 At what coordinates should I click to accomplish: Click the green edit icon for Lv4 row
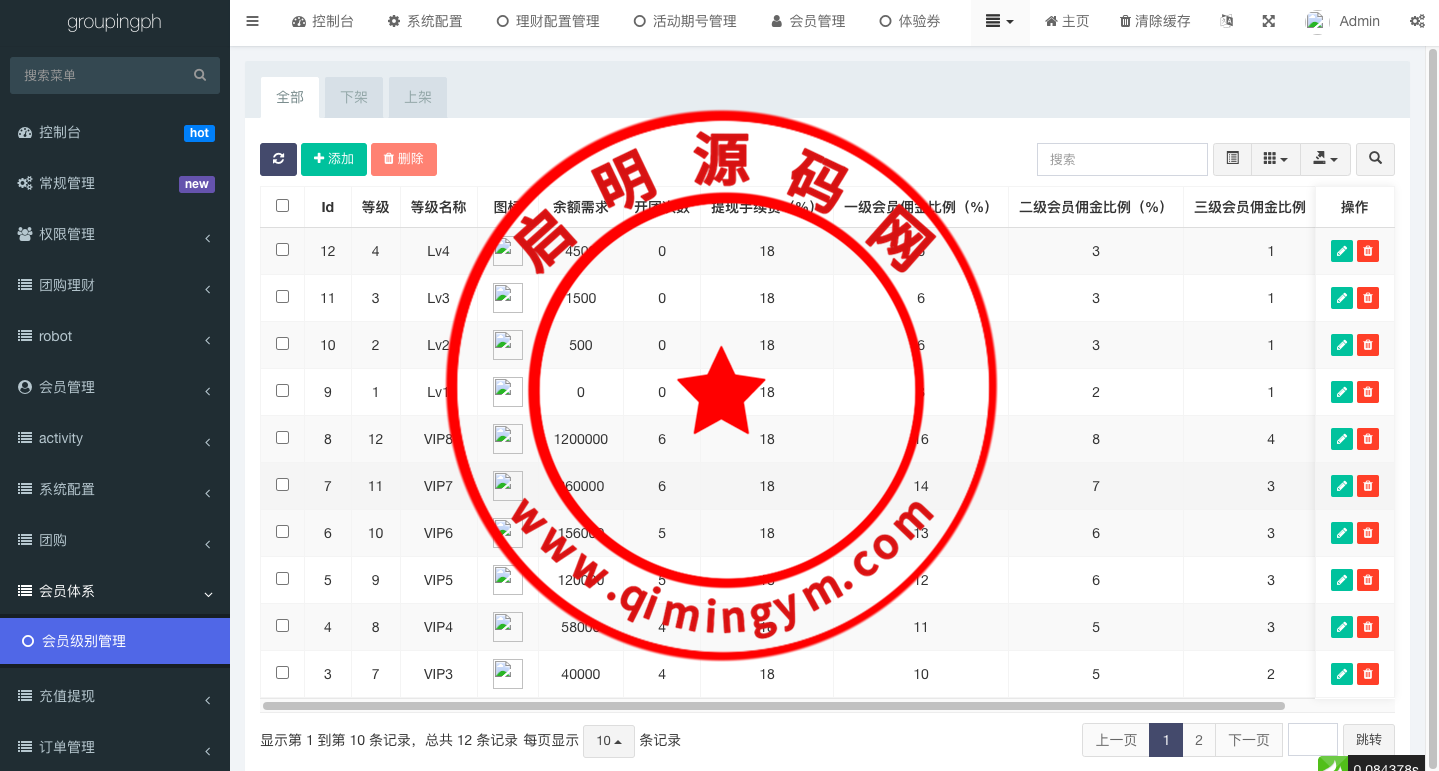1341,251
